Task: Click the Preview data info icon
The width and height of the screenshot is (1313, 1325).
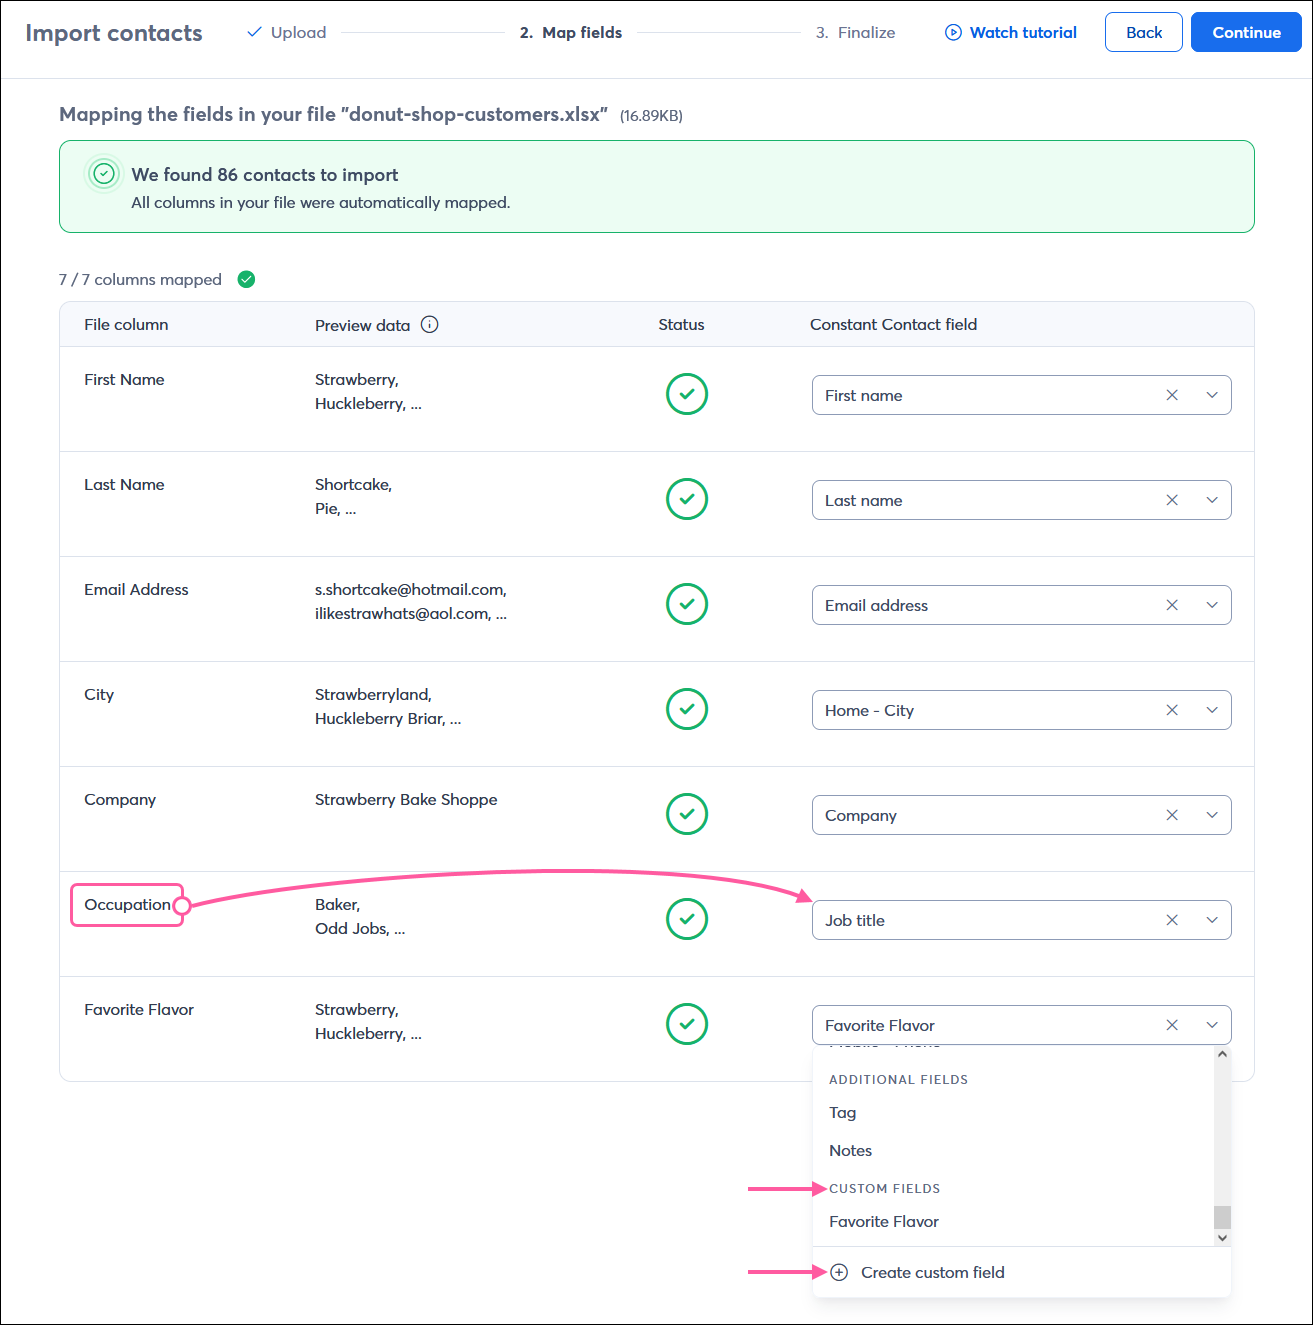Action: coord(430,324)
